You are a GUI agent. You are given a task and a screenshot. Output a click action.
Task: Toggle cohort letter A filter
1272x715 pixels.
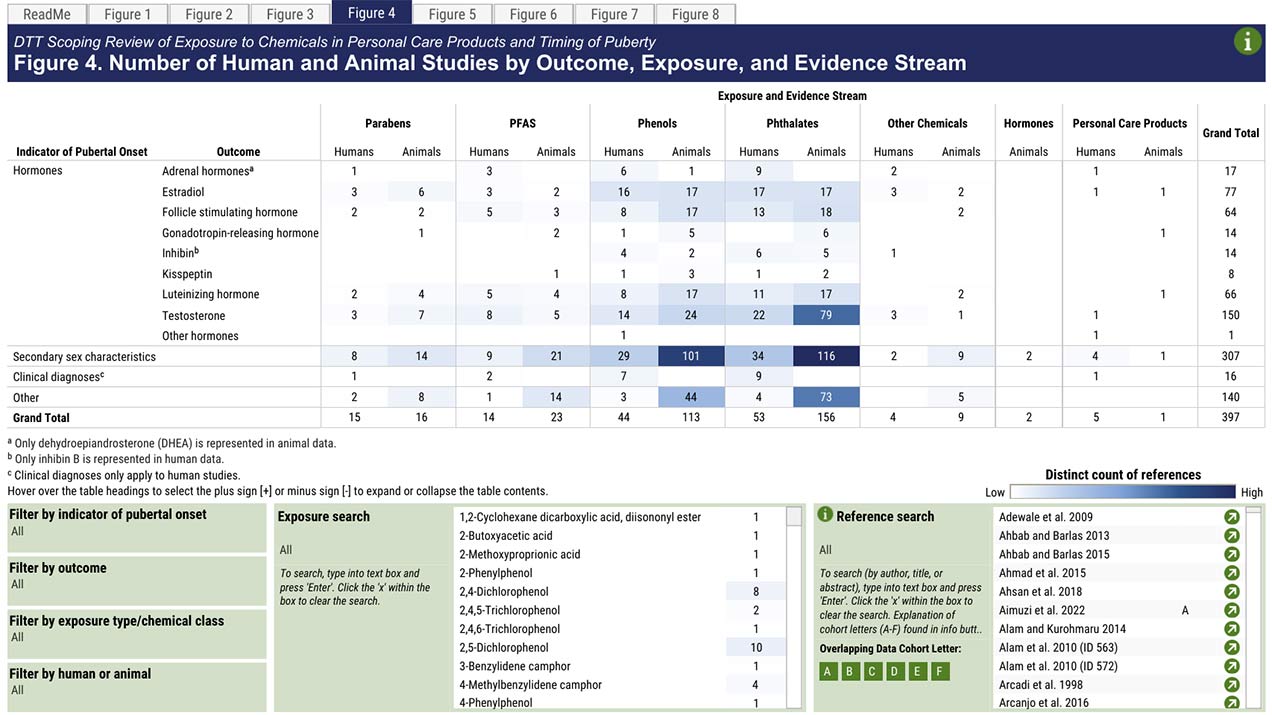(827, 671)
